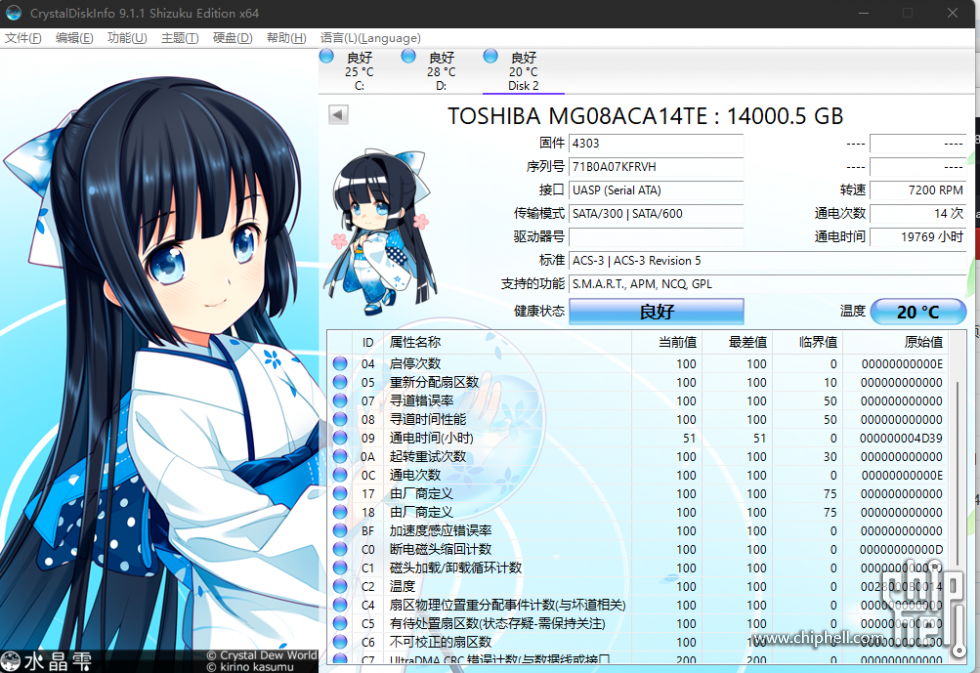The width and height of the screenshot is (980, 673).
Task: Click the blue status orb for C: drive
Action: (326, 56)
